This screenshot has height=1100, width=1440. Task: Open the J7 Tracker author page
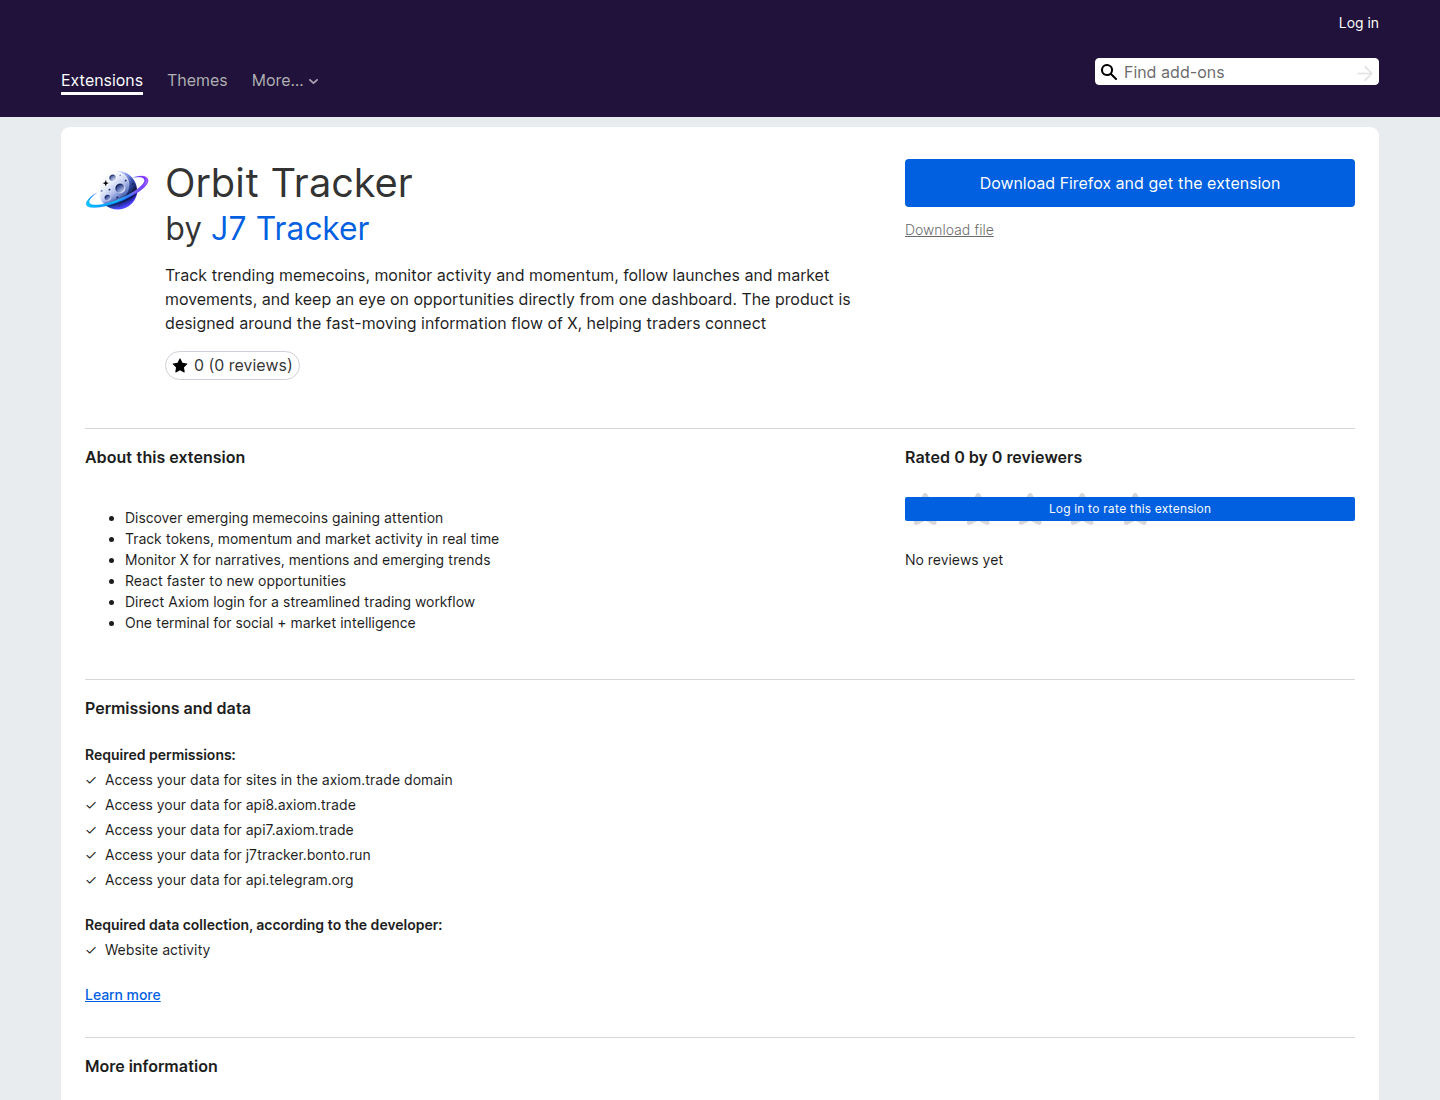(290, 229)
